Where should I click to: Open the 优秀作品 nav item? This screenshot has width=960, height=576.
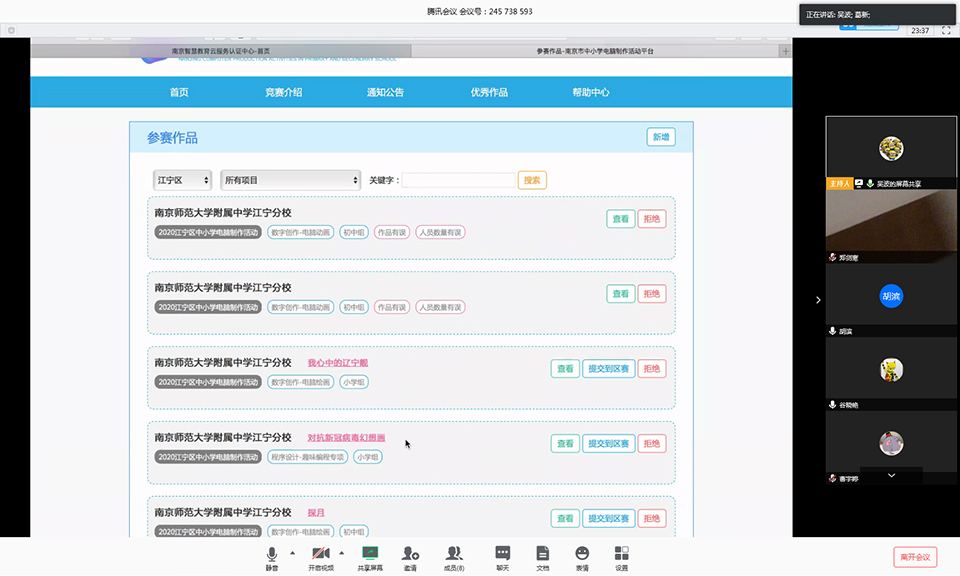(489, 92)
